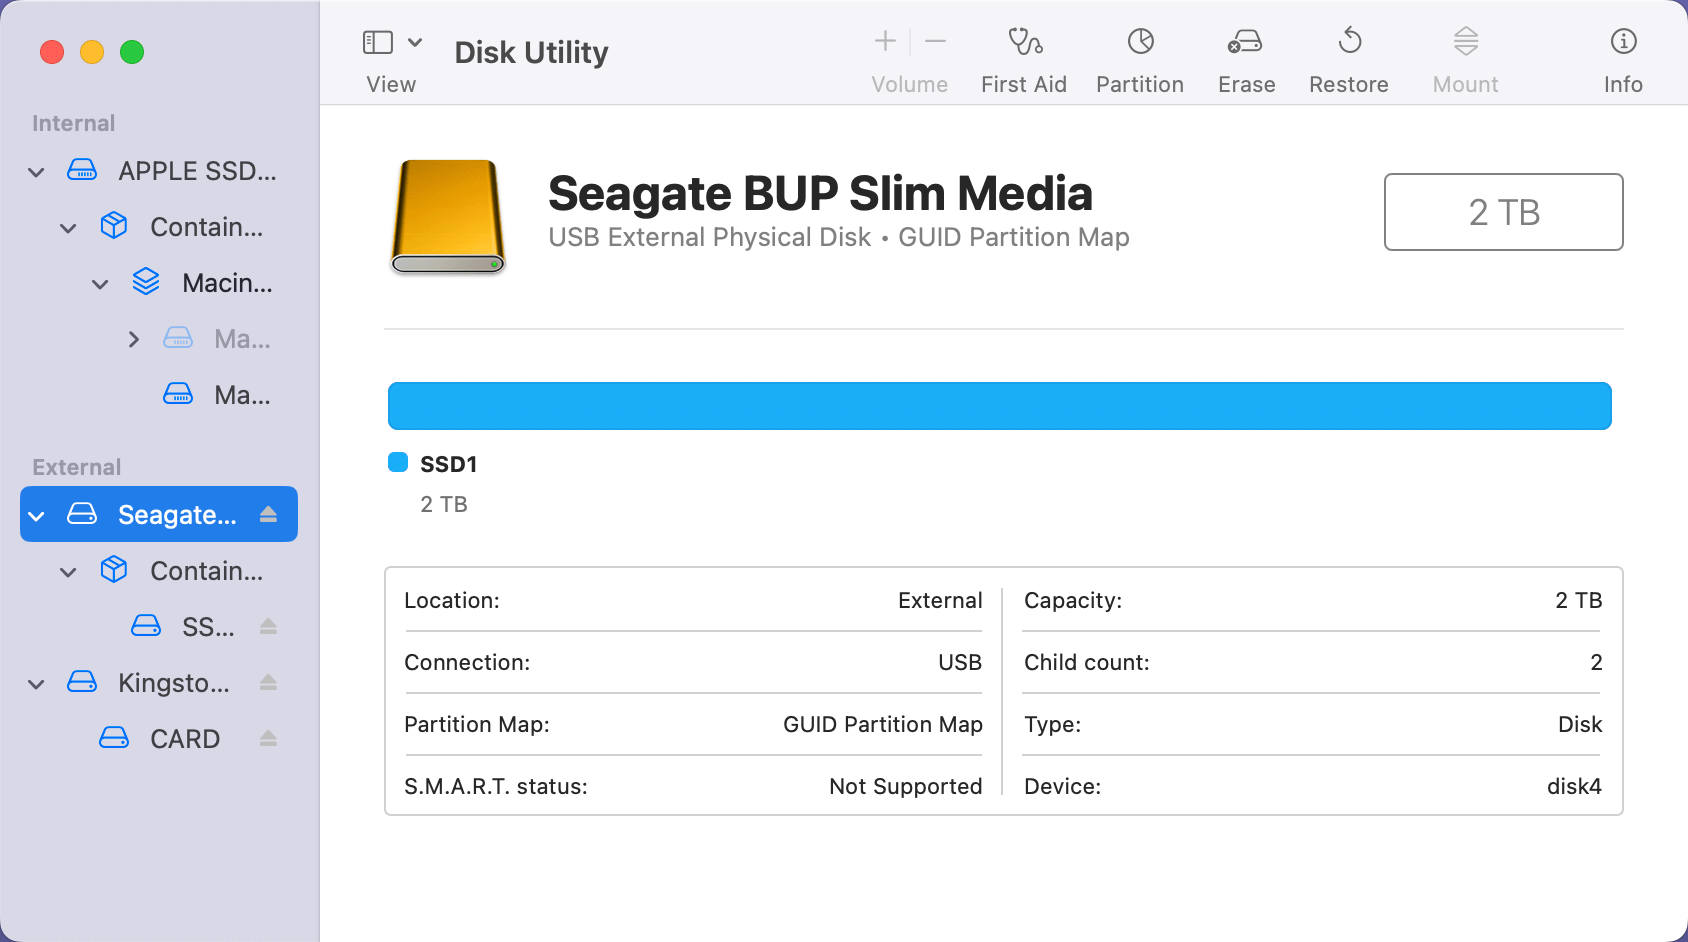Select the APPLE SSD internal disk icon
Screen dimensions: 1688x942
83,170
